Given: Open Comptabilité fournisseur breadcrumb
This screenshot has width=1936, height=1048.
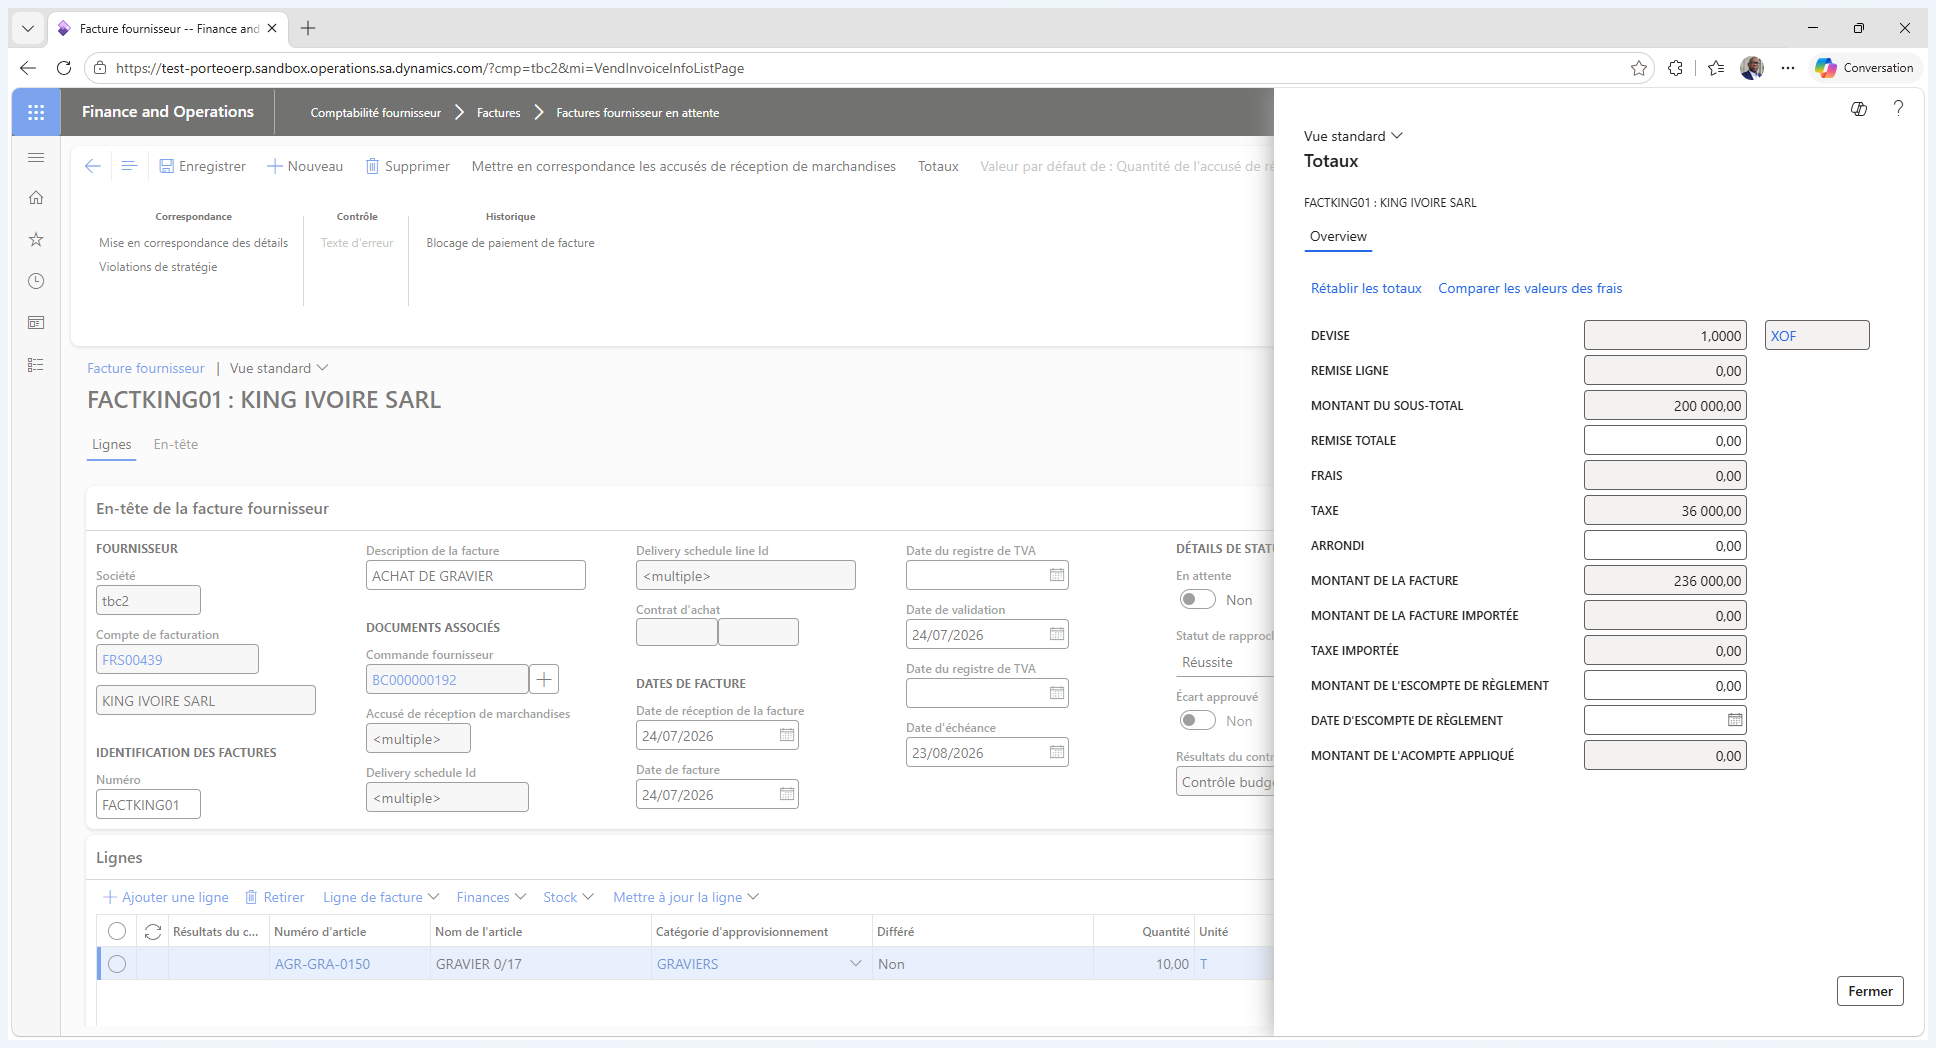Looking at the screenshot, I should 376,113.
